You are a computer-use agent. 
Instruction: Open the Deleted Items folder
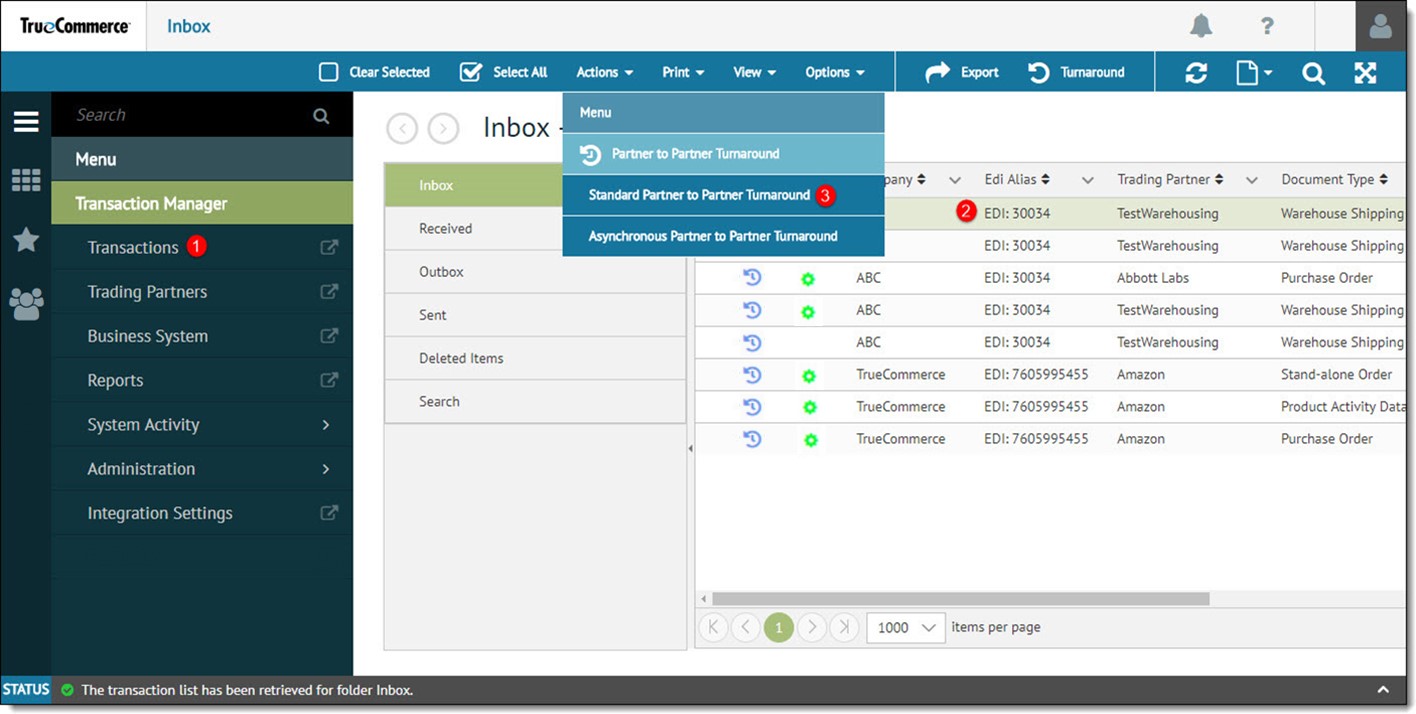[x=461, y=358]
